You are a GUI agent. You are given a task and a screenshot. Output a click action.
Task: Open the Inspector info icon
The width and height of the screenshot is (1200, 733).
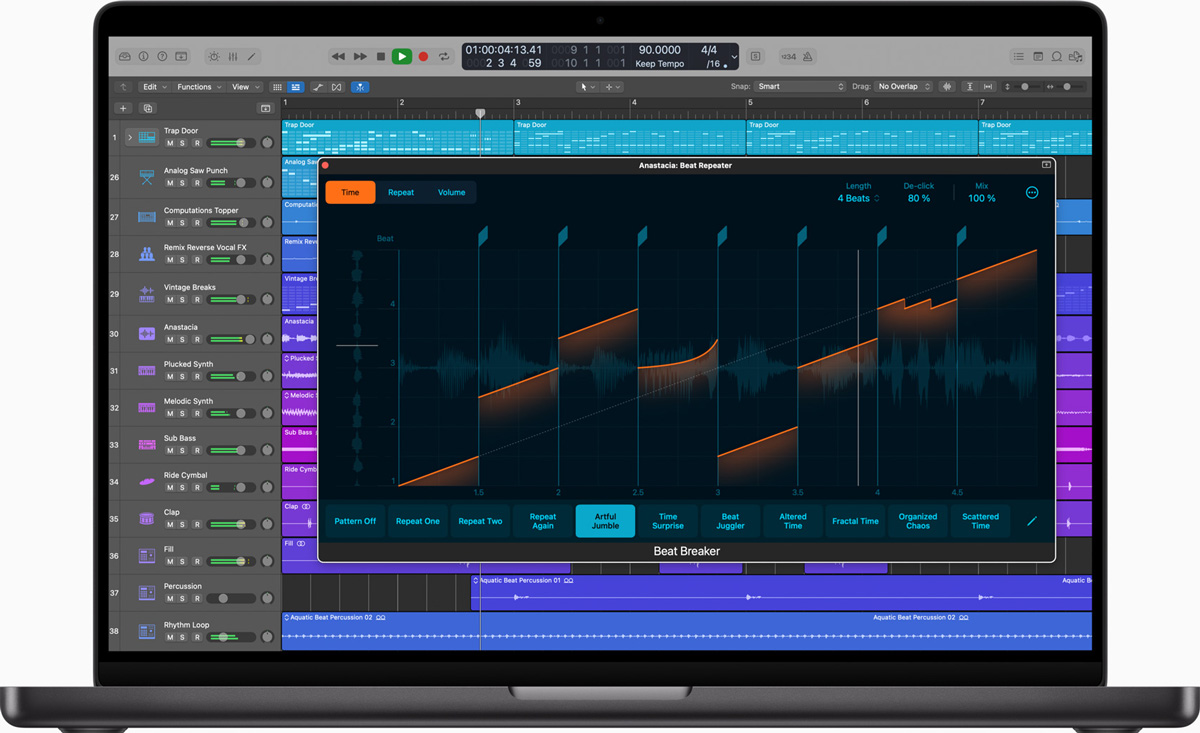[x=143, y=57]
